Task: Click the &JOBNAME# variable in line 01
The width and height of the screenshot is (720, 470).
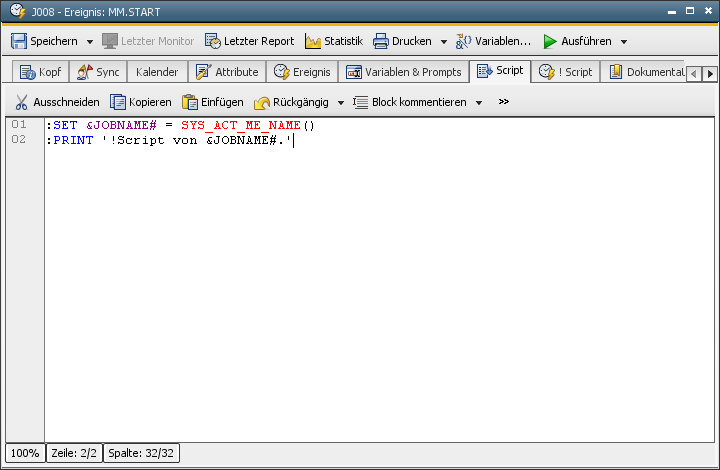Action: (122, 125)
